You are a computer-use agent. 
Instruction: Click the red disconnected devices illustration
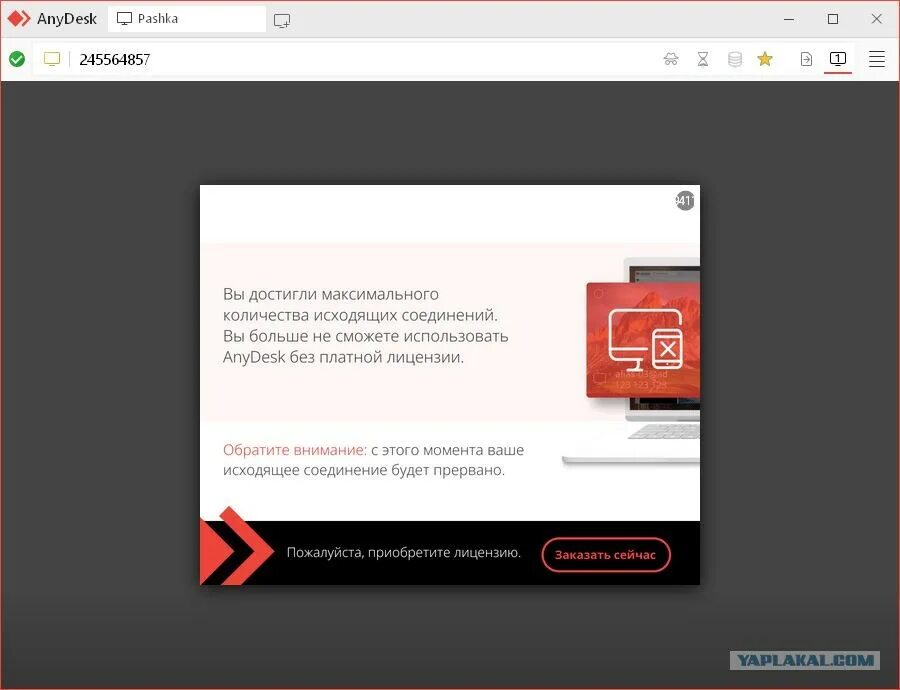click(x=643, y=339)
